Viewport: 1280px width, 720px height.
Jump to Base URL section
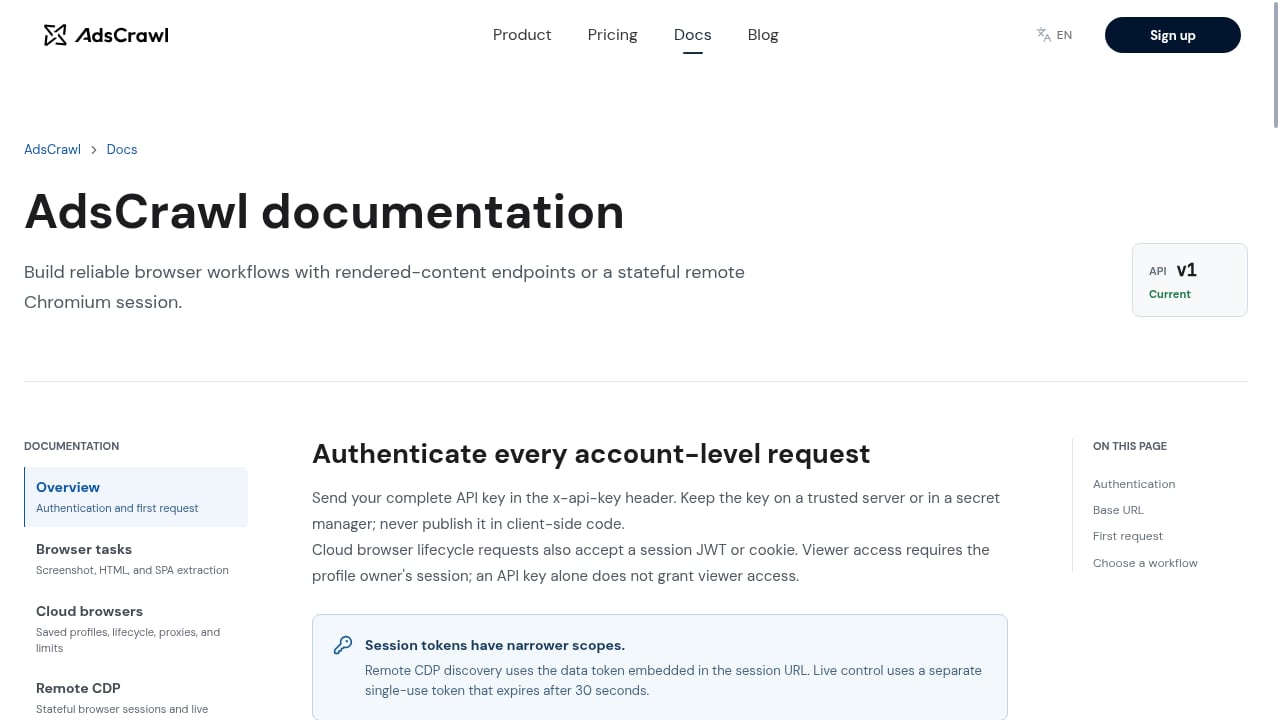click(1118, 510)
